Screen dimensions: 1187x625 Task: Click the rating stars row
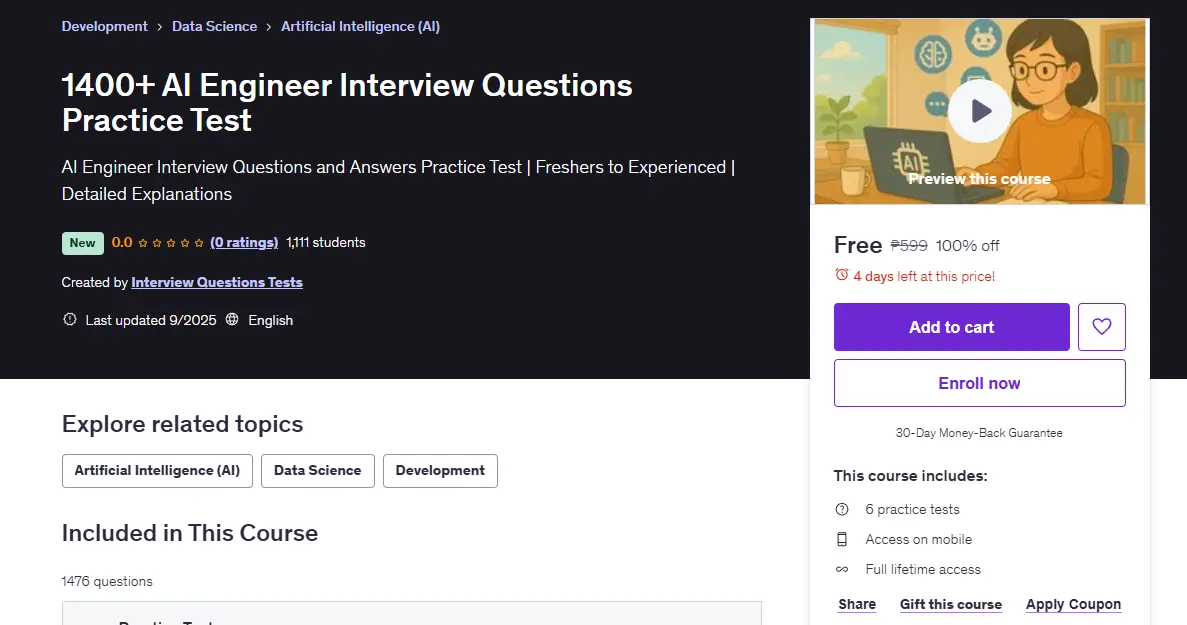coord(171,243)
